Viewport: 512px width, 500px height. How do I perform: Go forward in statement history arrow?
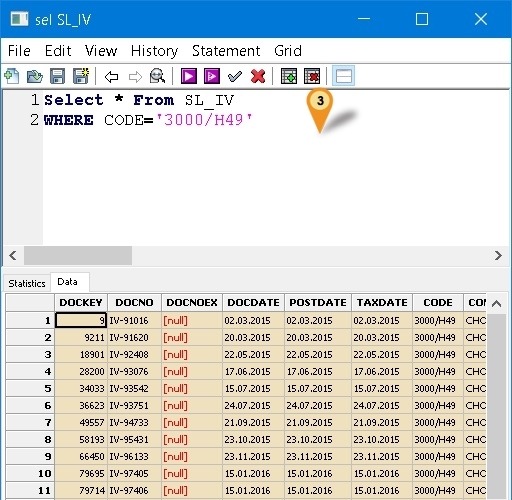[x=135, y=77]
